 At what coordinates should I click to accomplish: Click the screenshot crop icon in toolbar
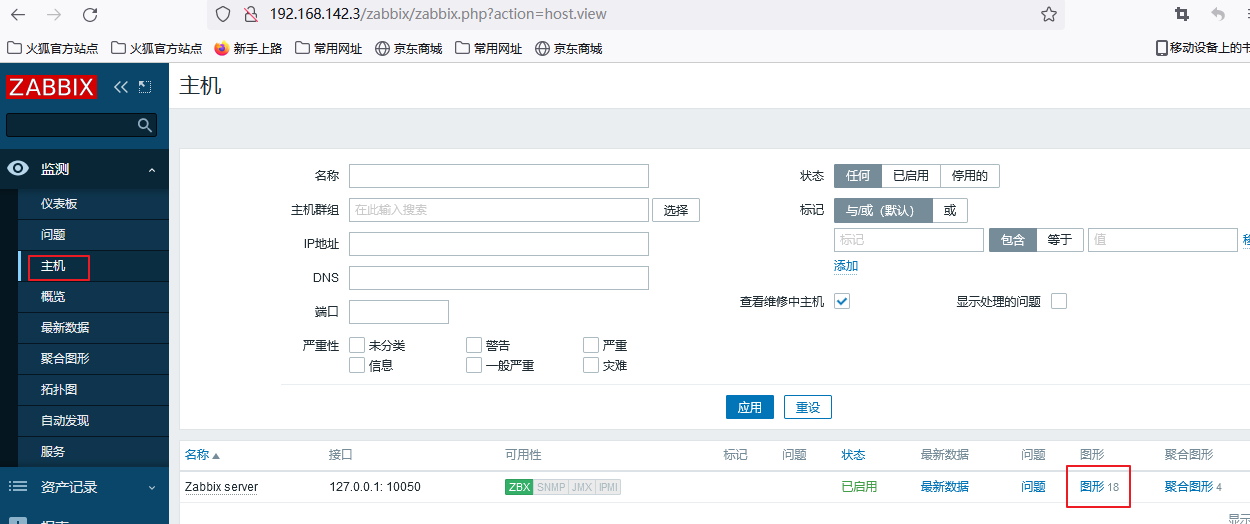[1182, 14]
